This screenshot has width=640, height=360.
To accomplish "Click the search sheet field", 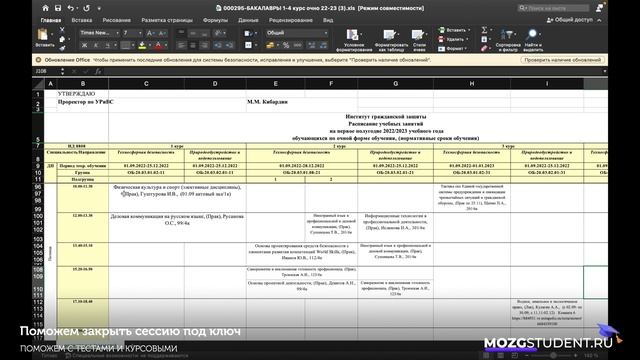I will (x=553, y=8).
